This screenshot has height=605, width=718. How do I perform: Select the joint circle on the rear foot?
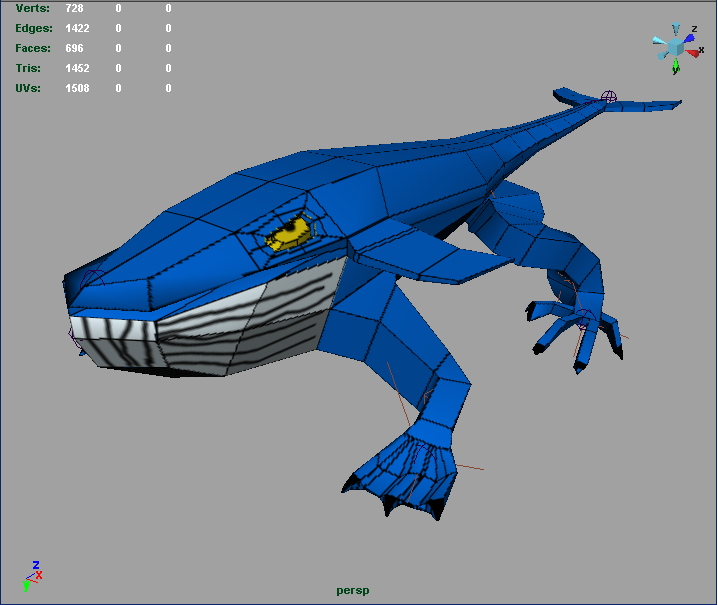pyautogui.click(x=584, y=319)
